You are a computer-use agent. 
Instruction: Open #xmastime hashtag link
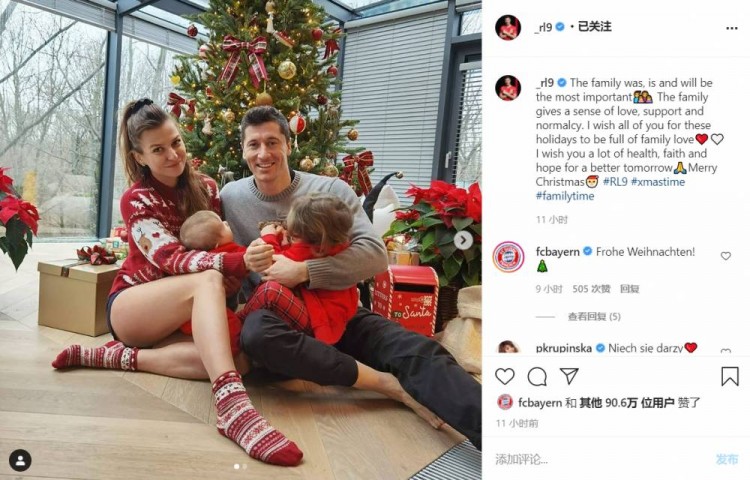tap(658, 182)
